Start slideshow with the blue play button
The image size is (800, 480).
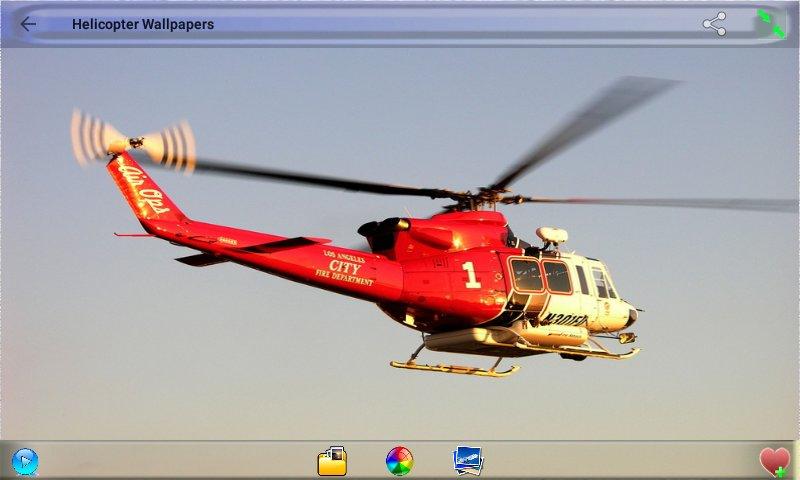25,462
